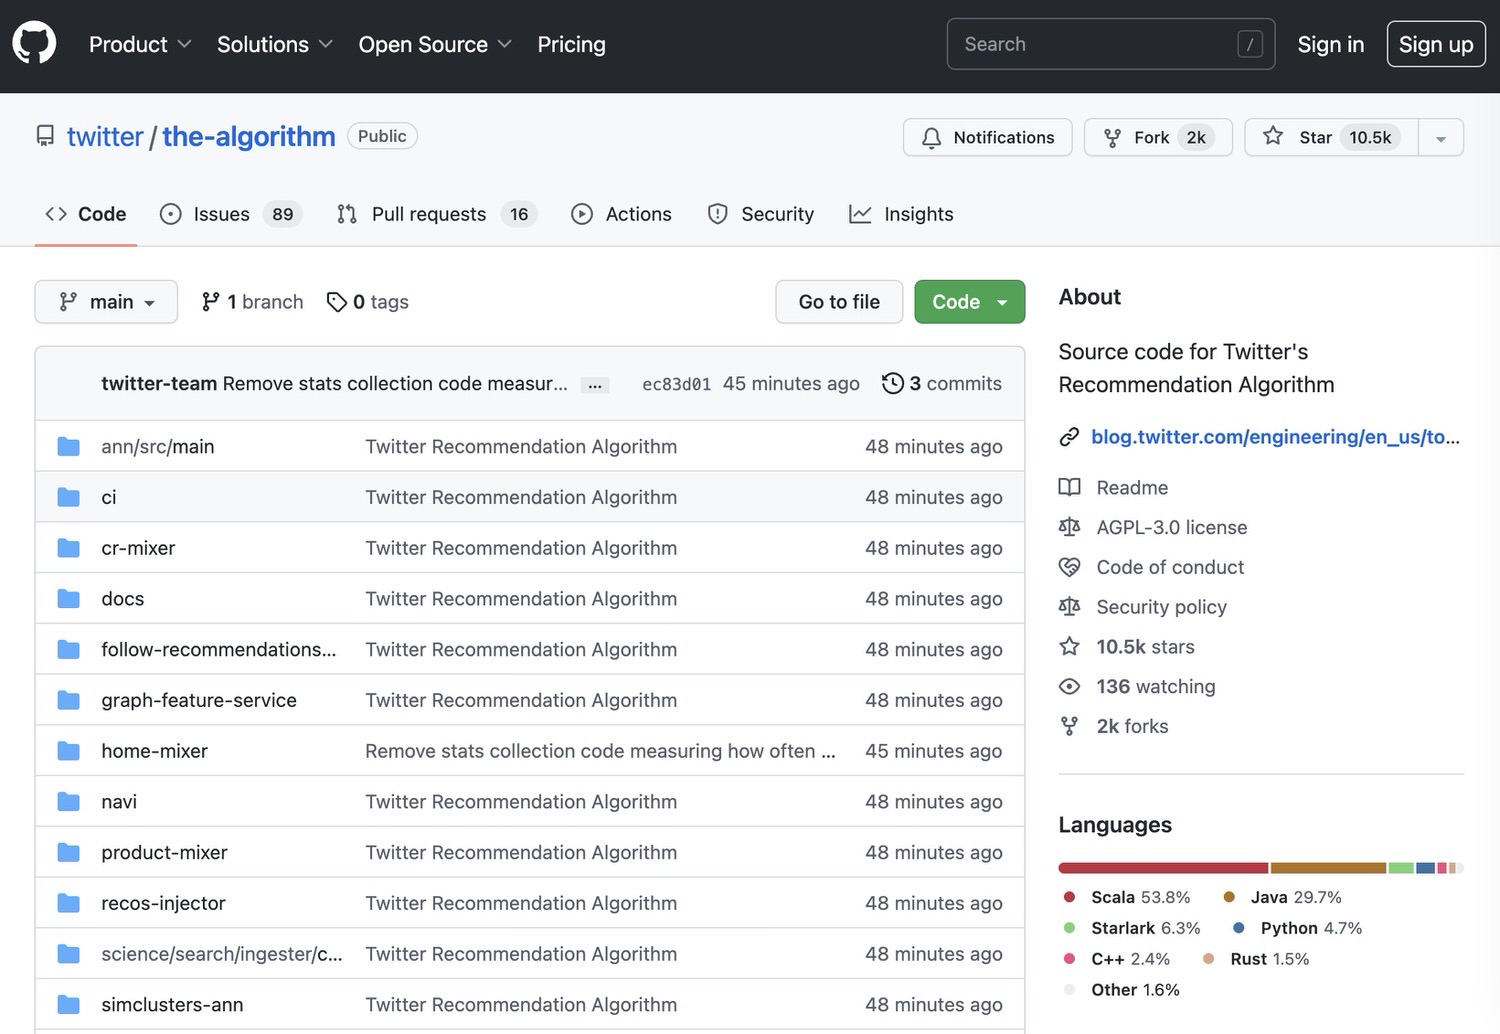Click the twitter-team author name
The width and height of the screenshot is (1500, 1034).
tap(159, 383)
